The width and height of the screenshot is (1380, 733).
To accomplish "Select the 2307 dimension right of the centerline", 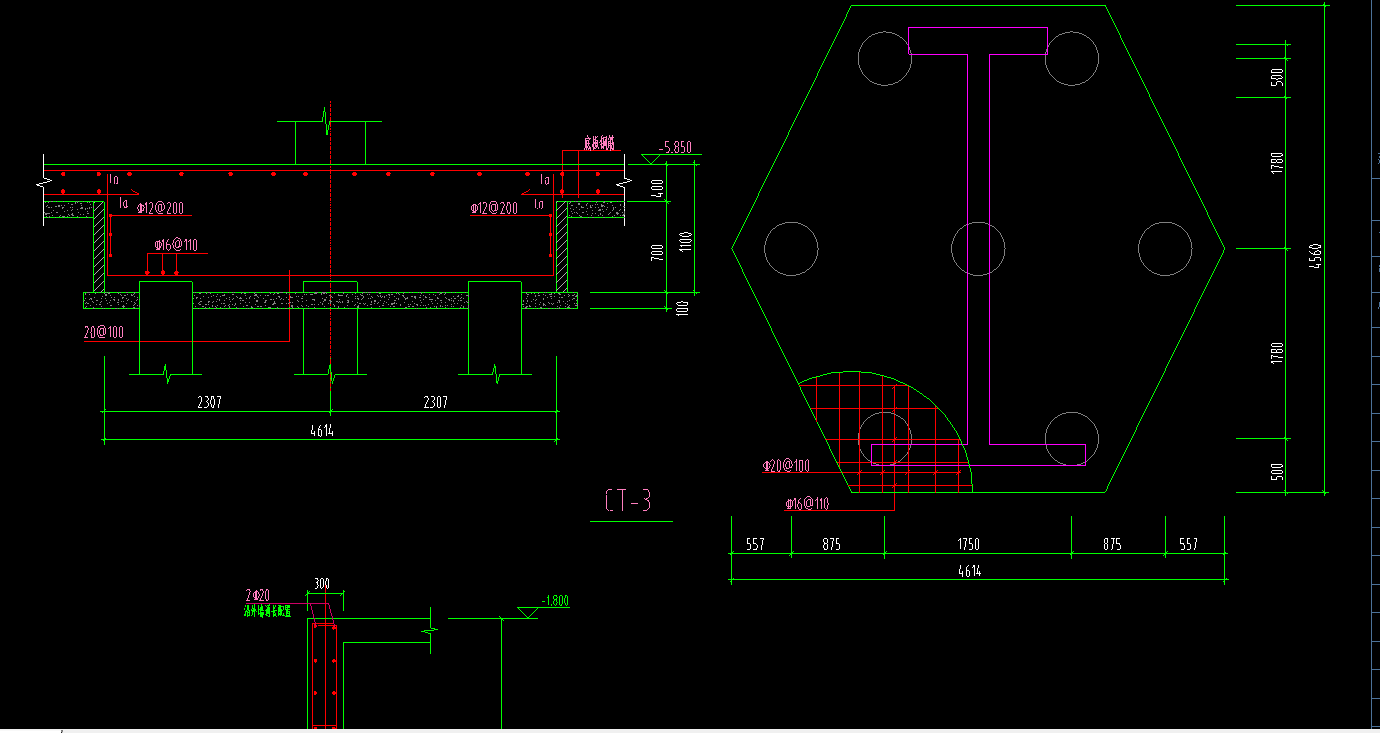I will click(435, 402).
